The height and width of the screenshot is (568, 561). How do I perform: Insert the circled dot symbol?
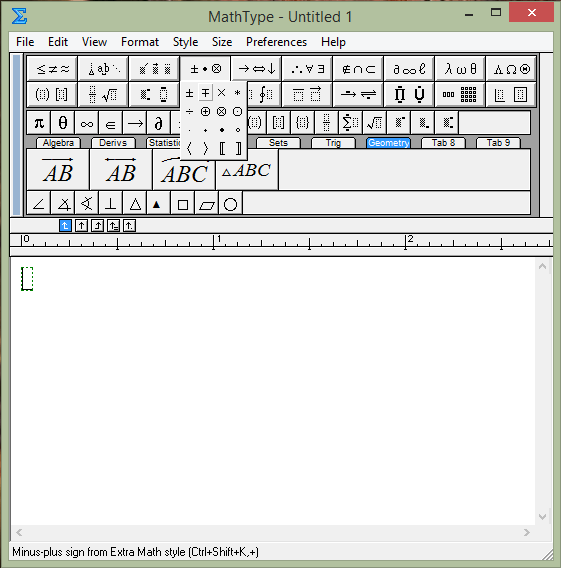point(237,112)
